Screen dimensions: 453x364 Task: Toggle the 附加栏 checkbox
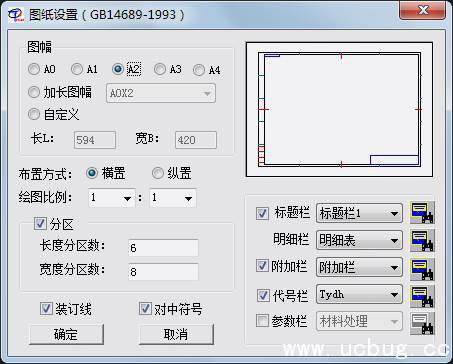(x=262, y=266)
